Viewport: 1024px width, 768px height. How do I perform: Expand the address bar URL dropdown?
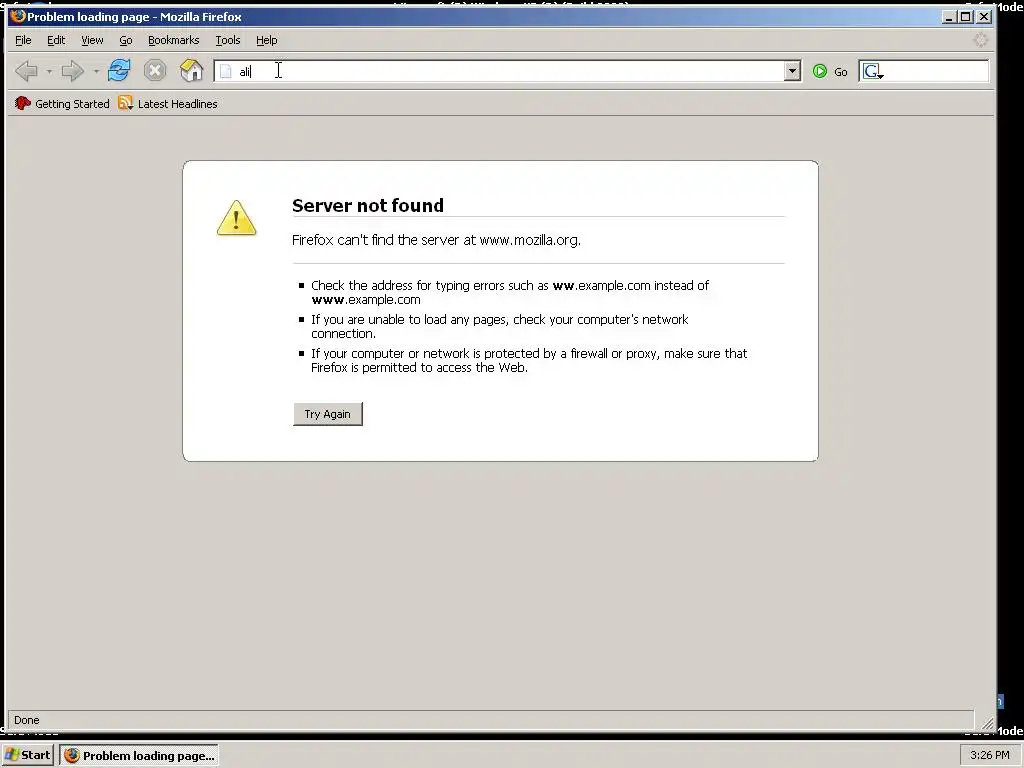[x=792, y=71]
